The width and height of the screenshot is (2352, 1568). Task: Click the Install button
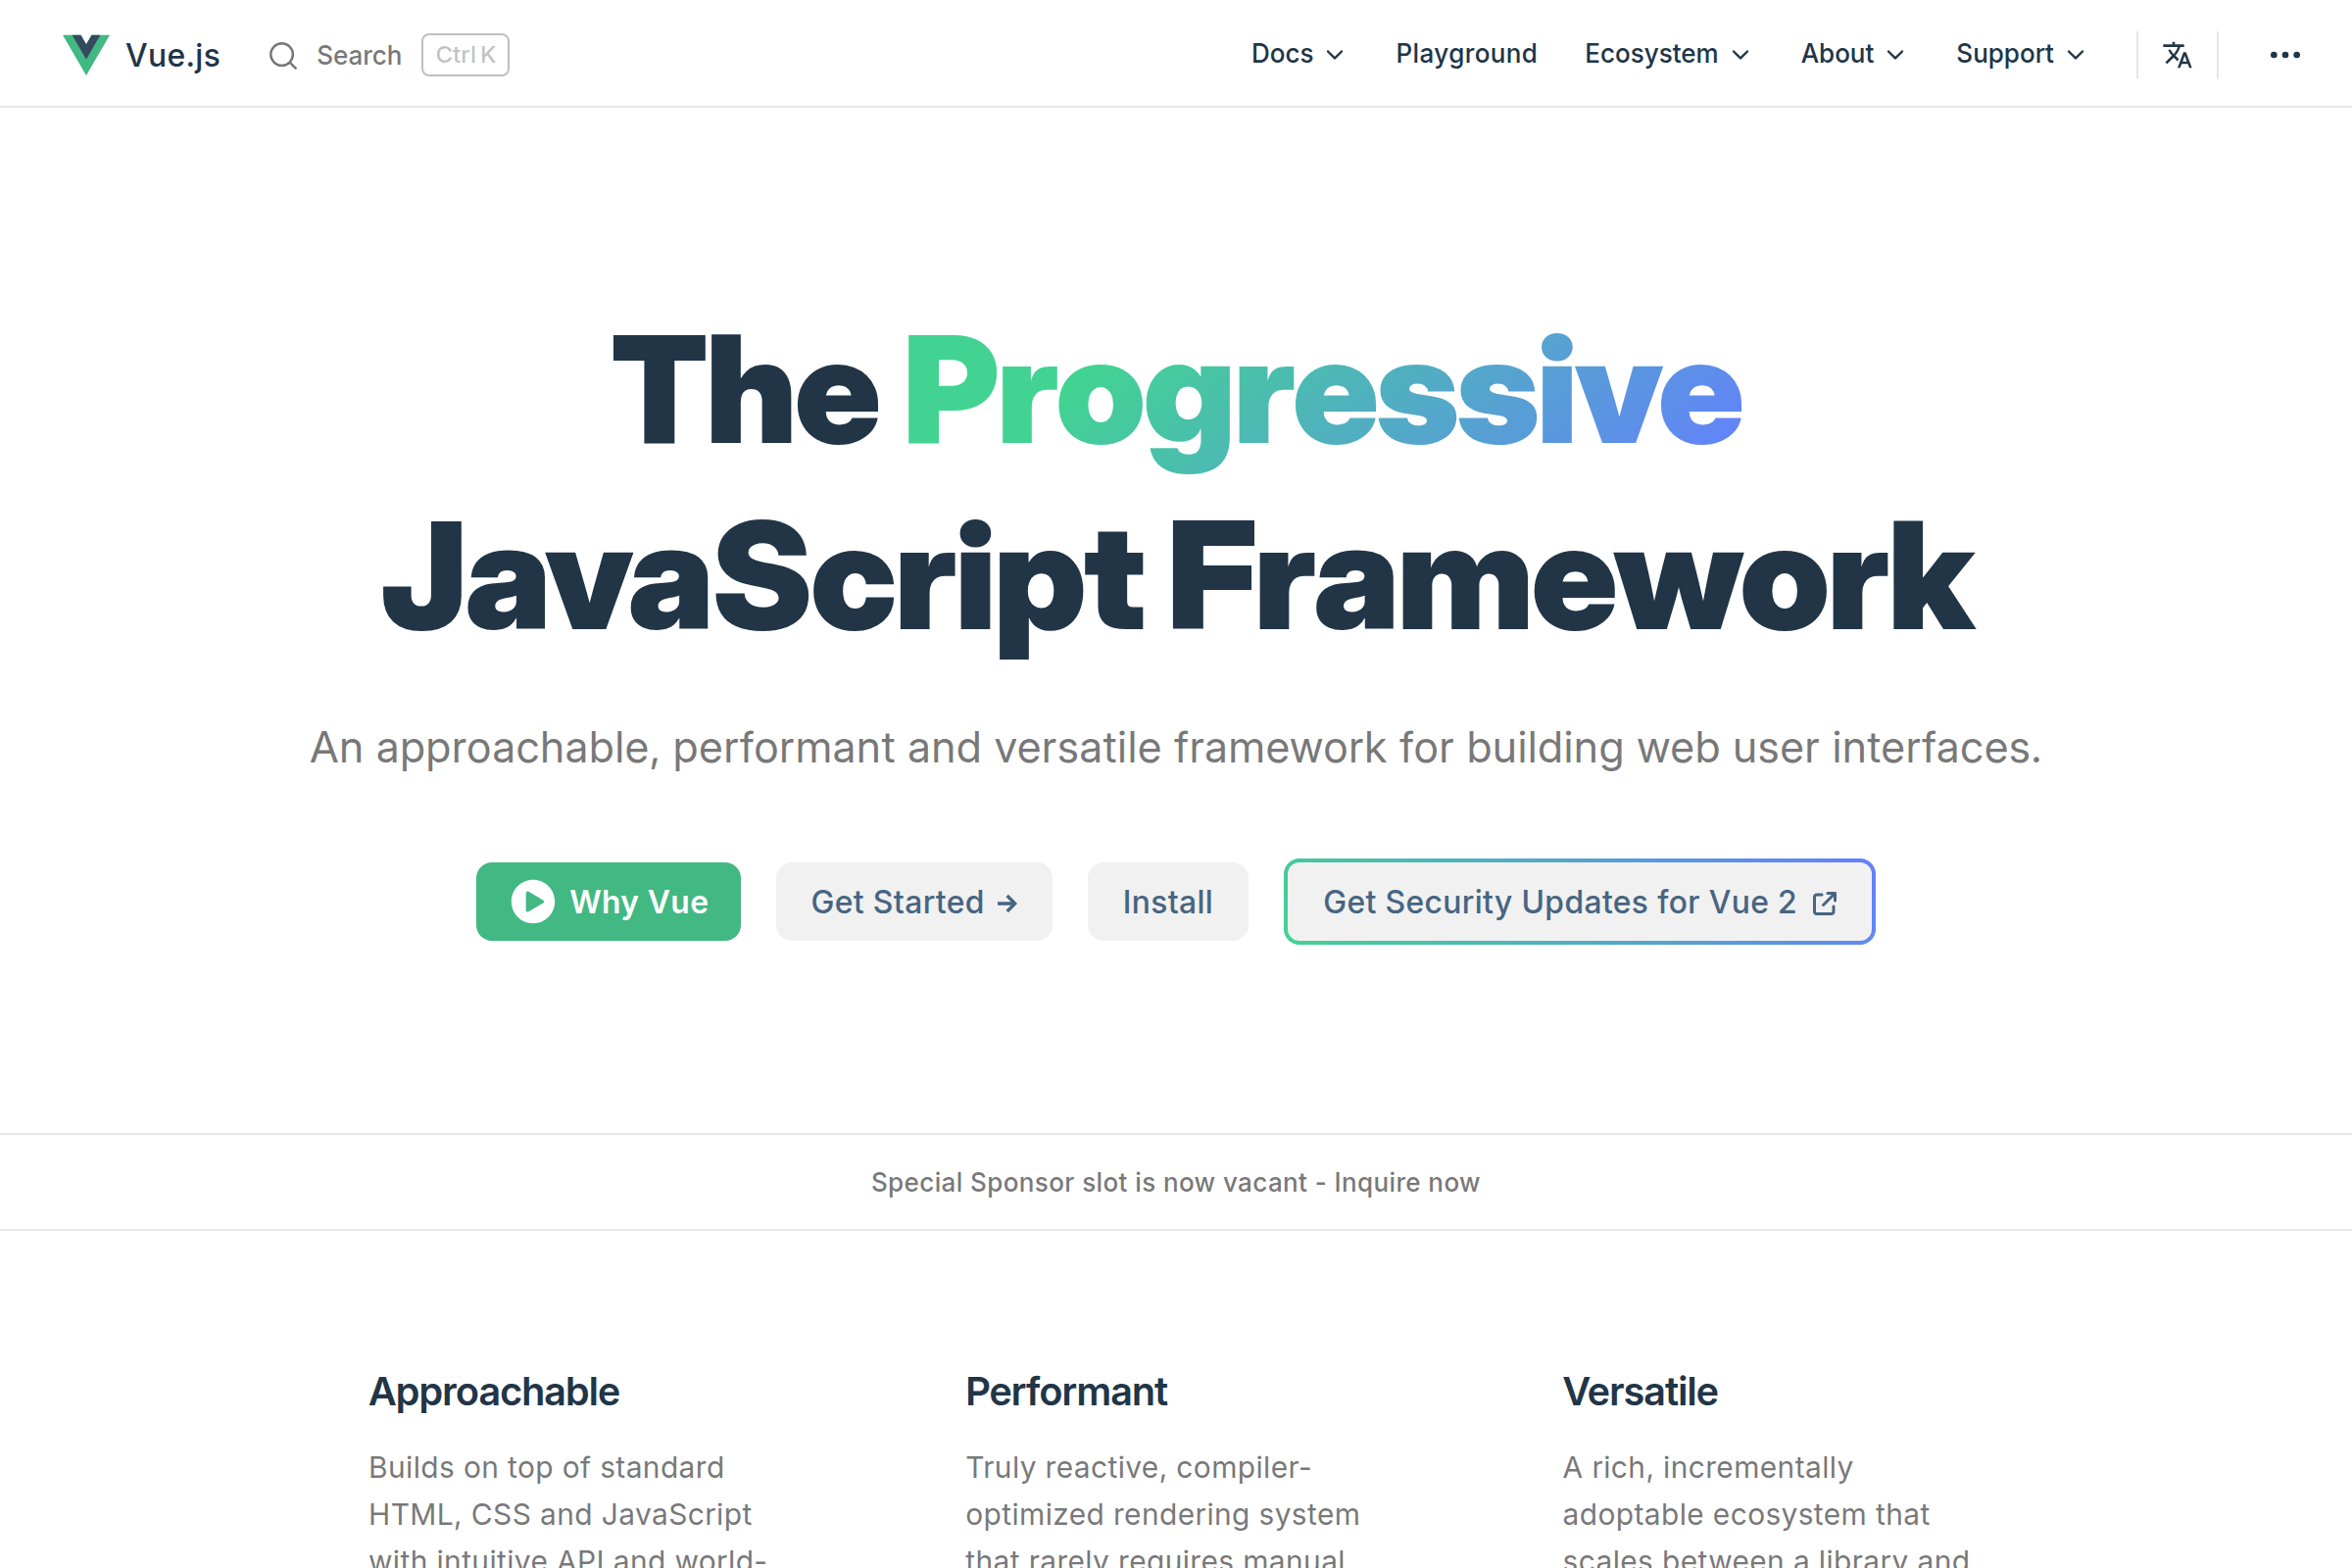click(x=1167, y=901)
